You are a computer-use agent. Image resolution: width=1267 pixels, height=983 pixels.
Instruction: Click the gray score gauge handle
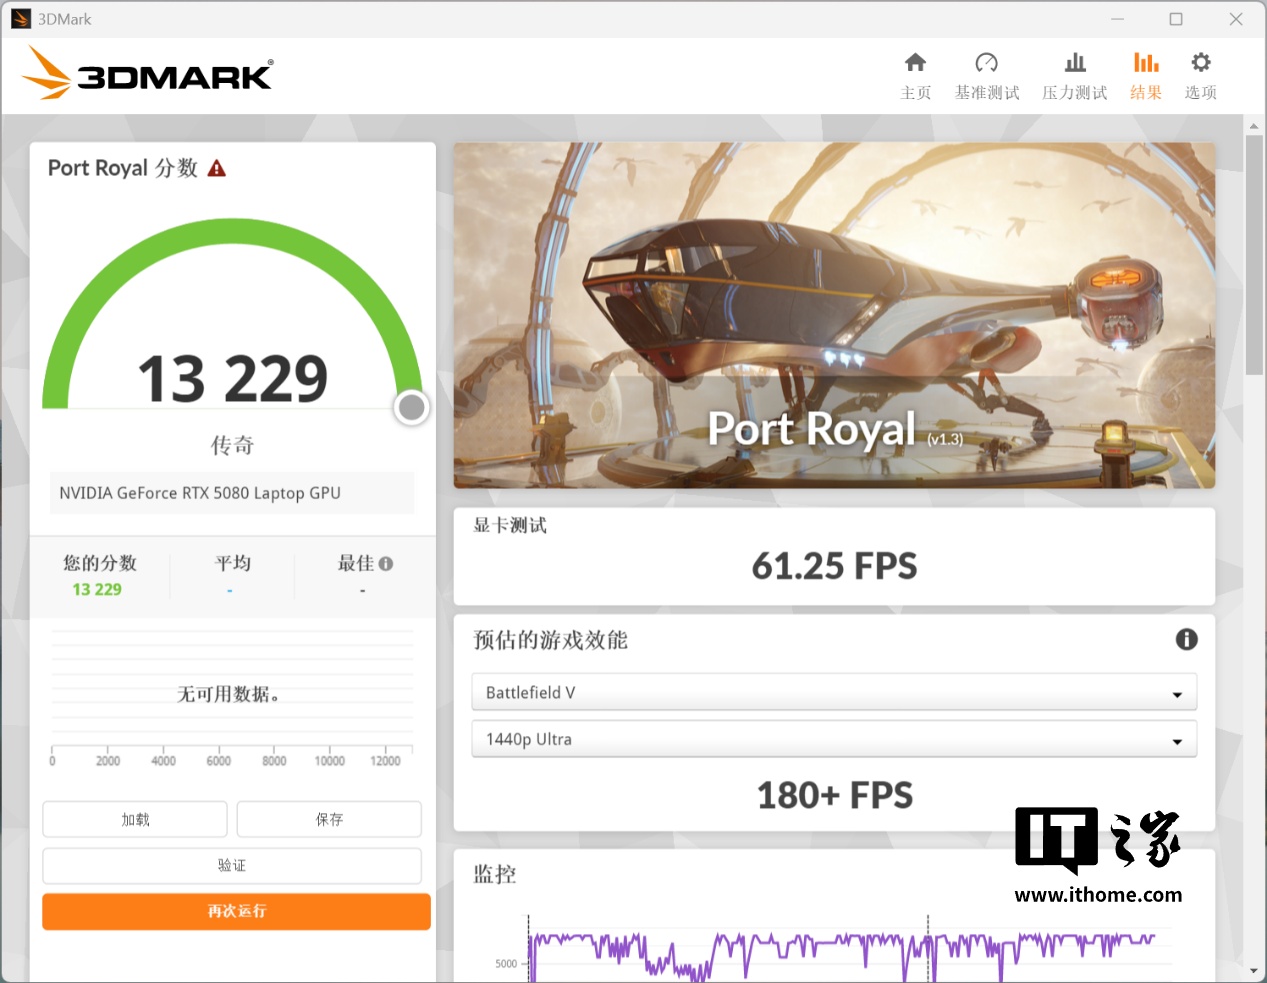411,408
